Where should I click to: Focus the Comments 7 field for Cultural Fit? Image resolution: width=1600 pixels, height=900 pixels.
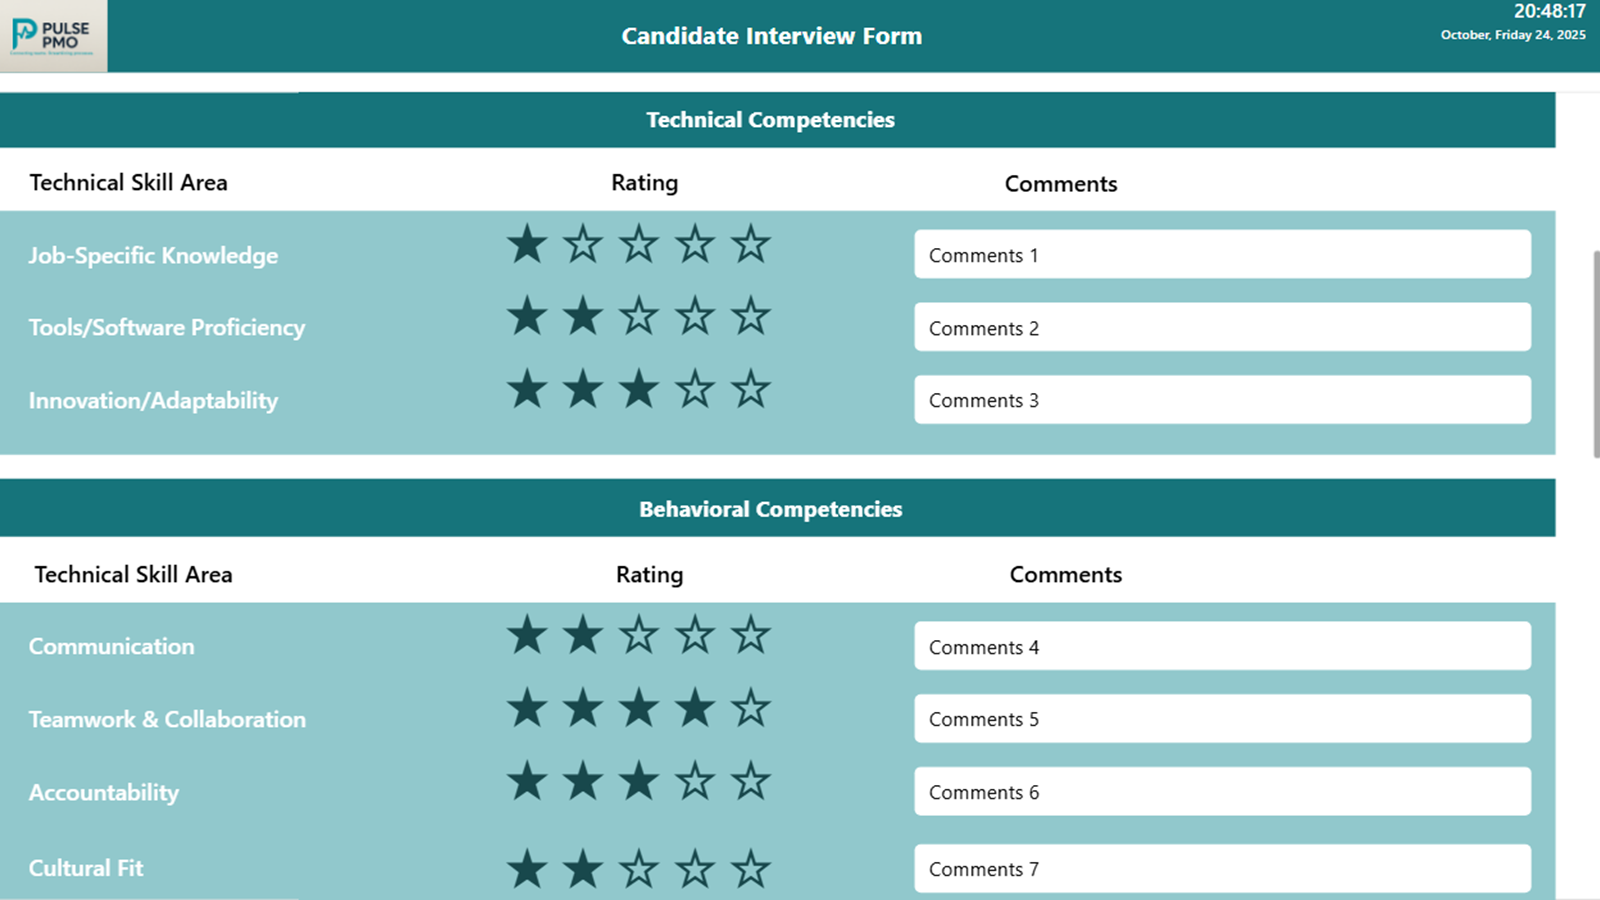[1222, 868]
